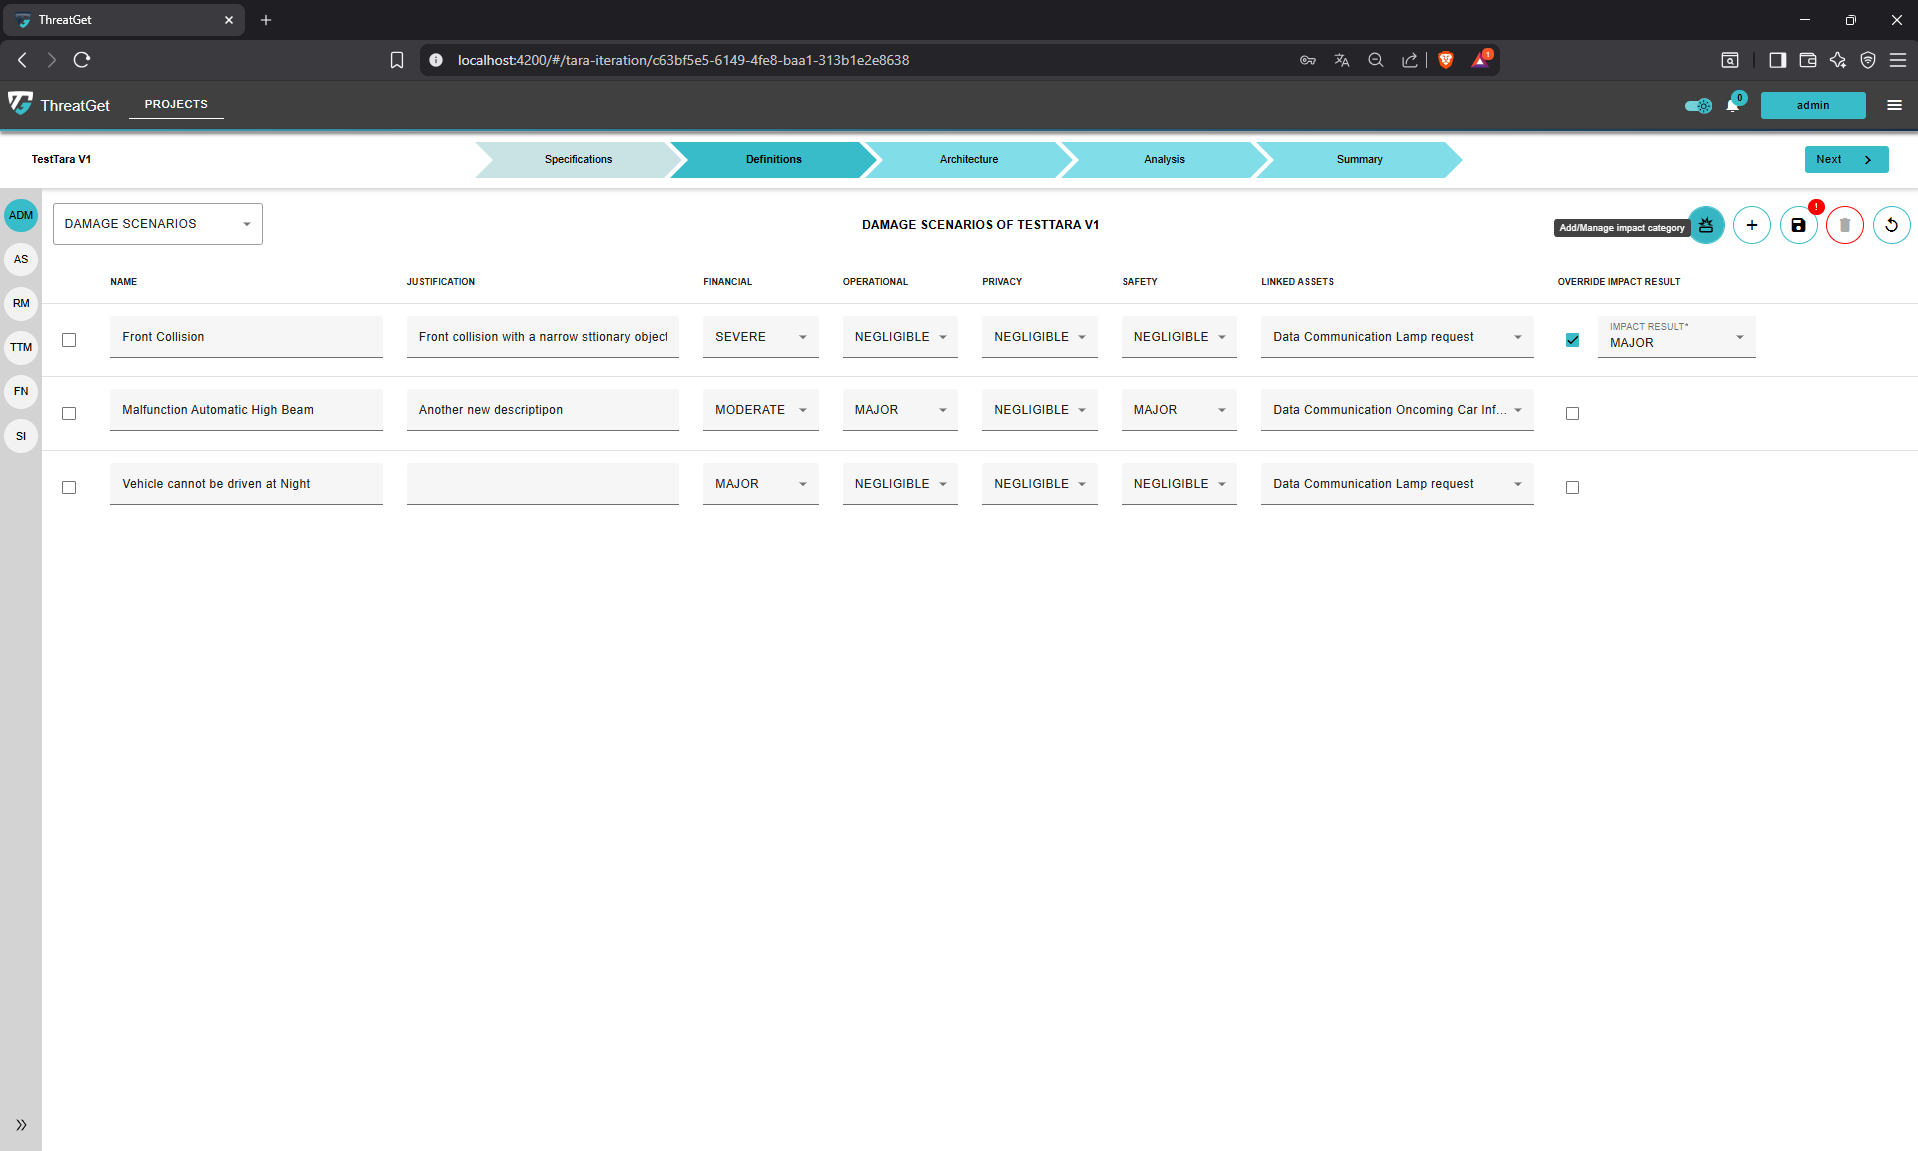Go to the Architecture step
Screen dimensions: 1918x1151
coord(968,159)
